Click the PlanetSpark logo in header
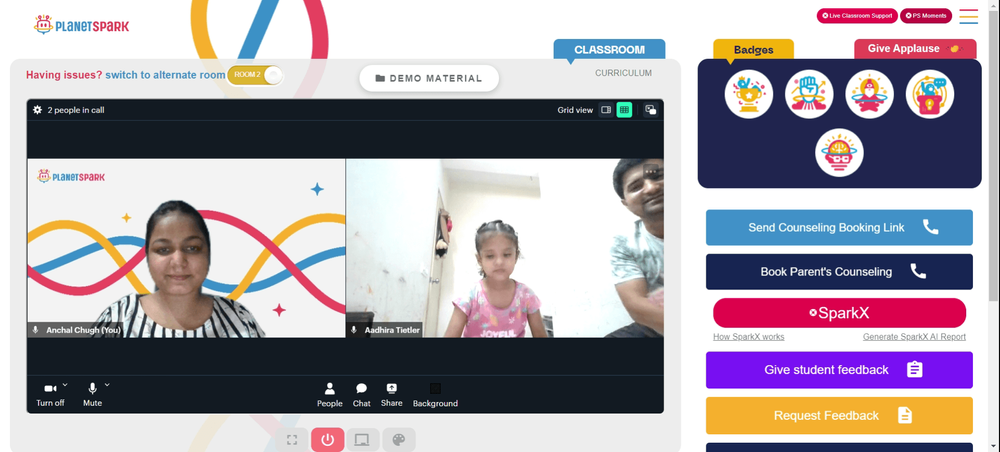 pos(82,26)
